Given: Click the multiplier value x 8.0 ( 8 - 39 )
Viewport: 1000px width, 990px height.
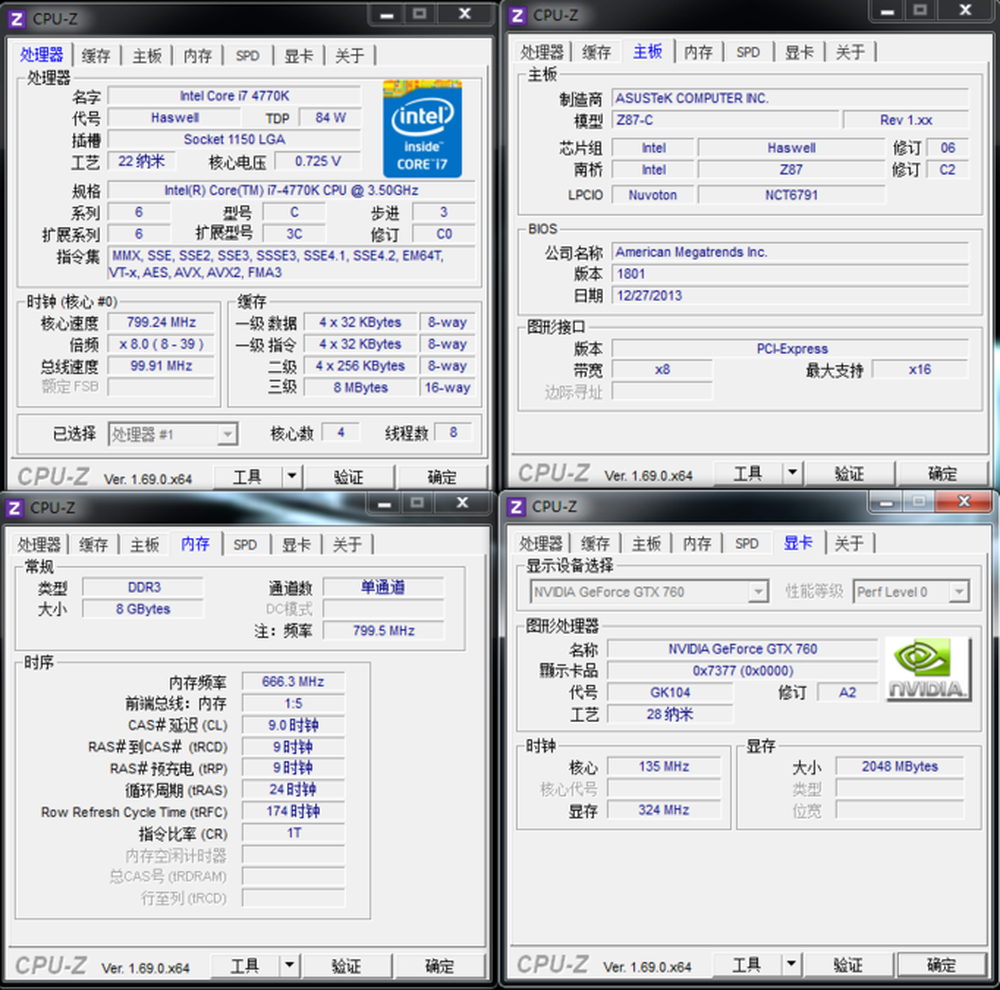Looking at the screenshot, I should pyautogui.click(x=161, y=344).
